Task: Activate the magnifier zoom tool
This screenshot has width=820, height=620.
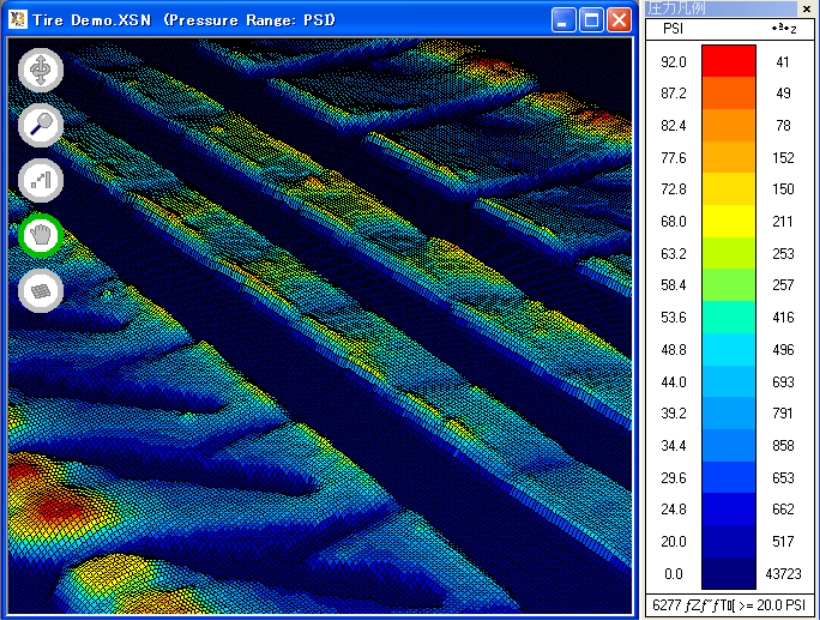Action: pyautogui.click(x=41, y=125)
